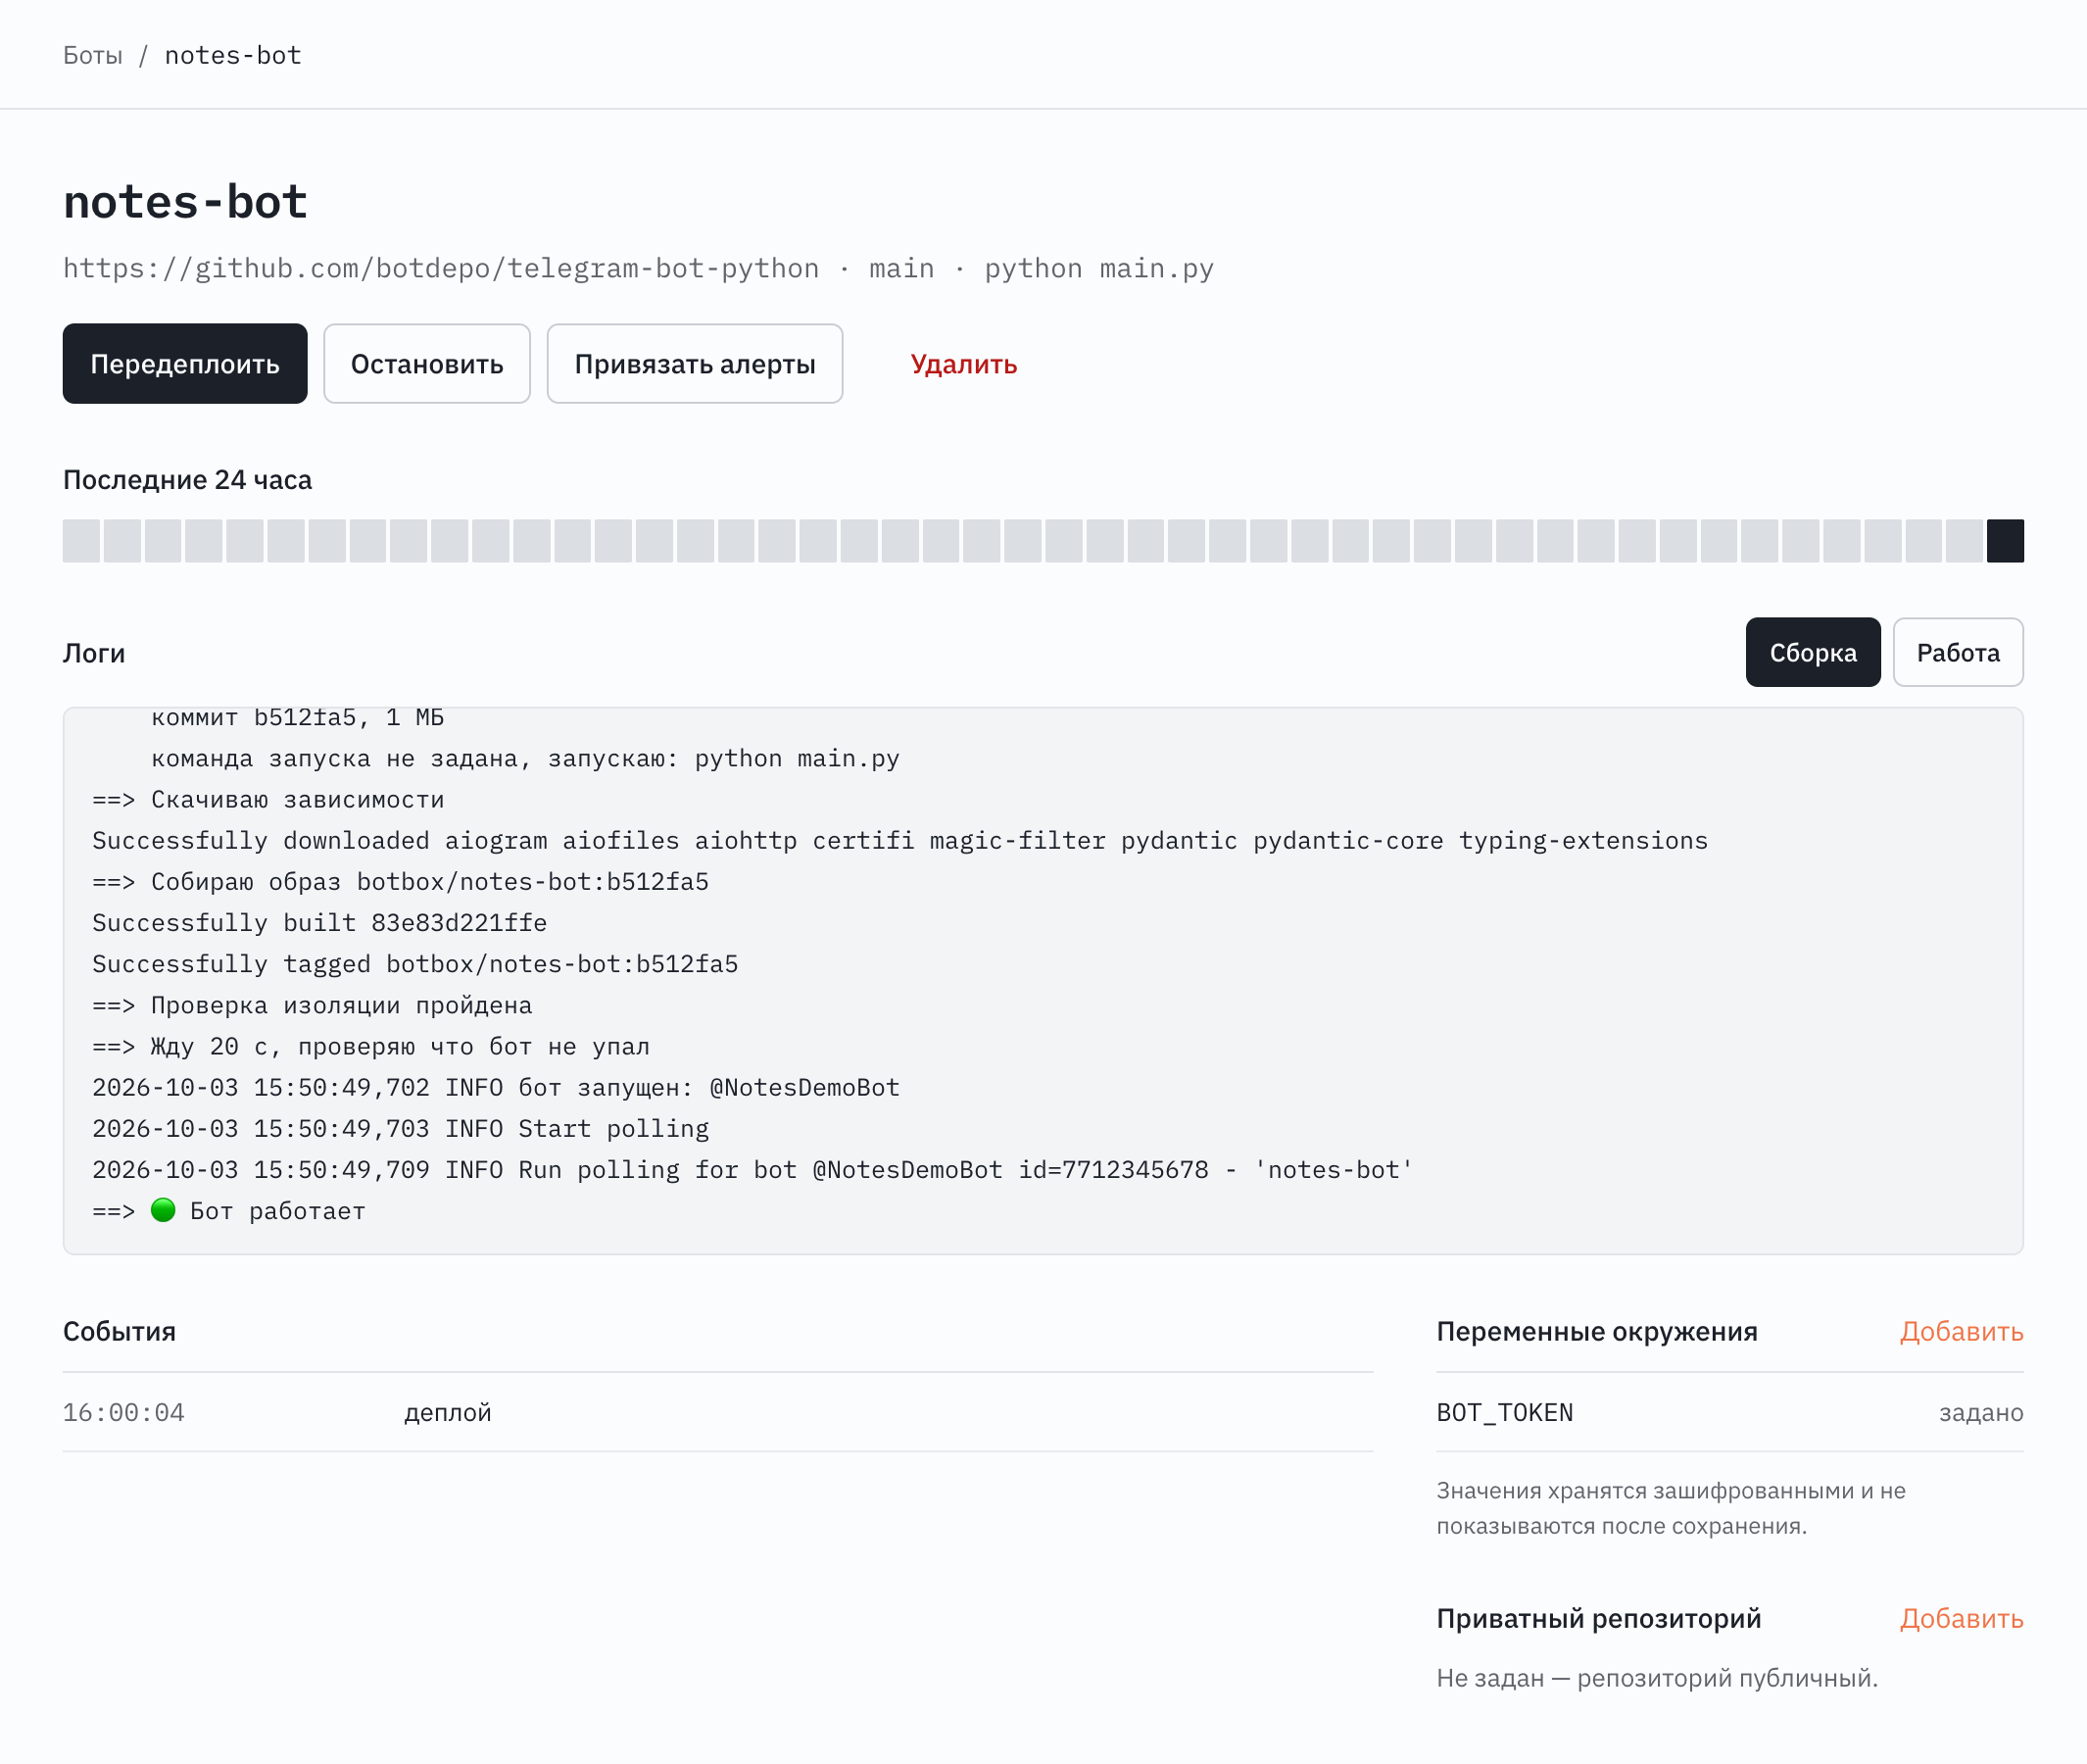Click the notes-bot breadcrumb item
Image resolution: width=2087 pixels, height=1764 pixels.
[x=233, y=55]
